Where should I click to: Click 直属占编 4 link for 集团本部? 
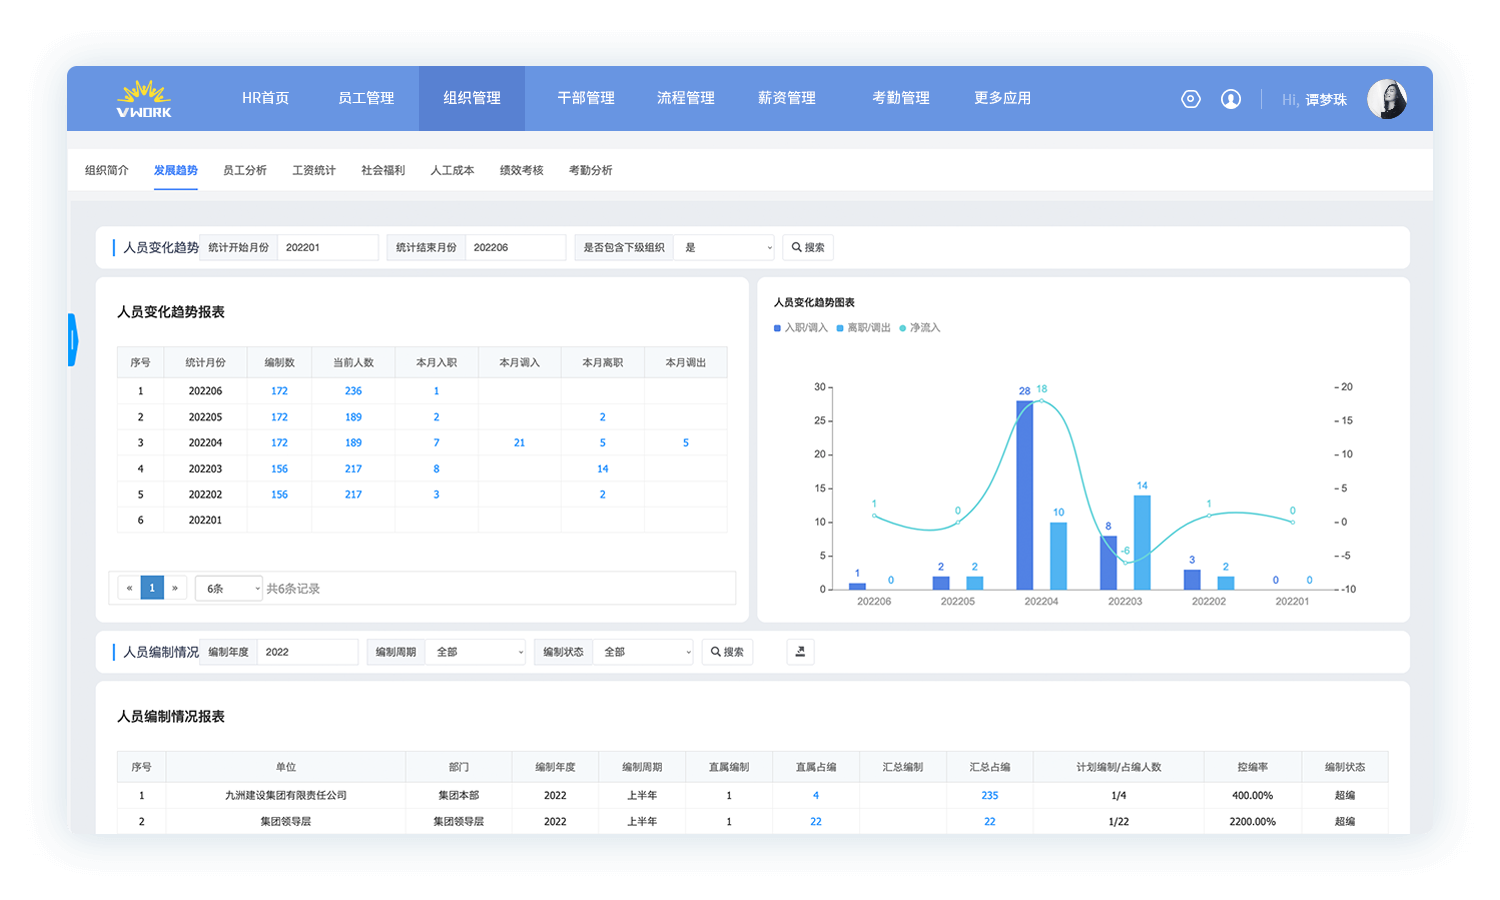[816, 796]
